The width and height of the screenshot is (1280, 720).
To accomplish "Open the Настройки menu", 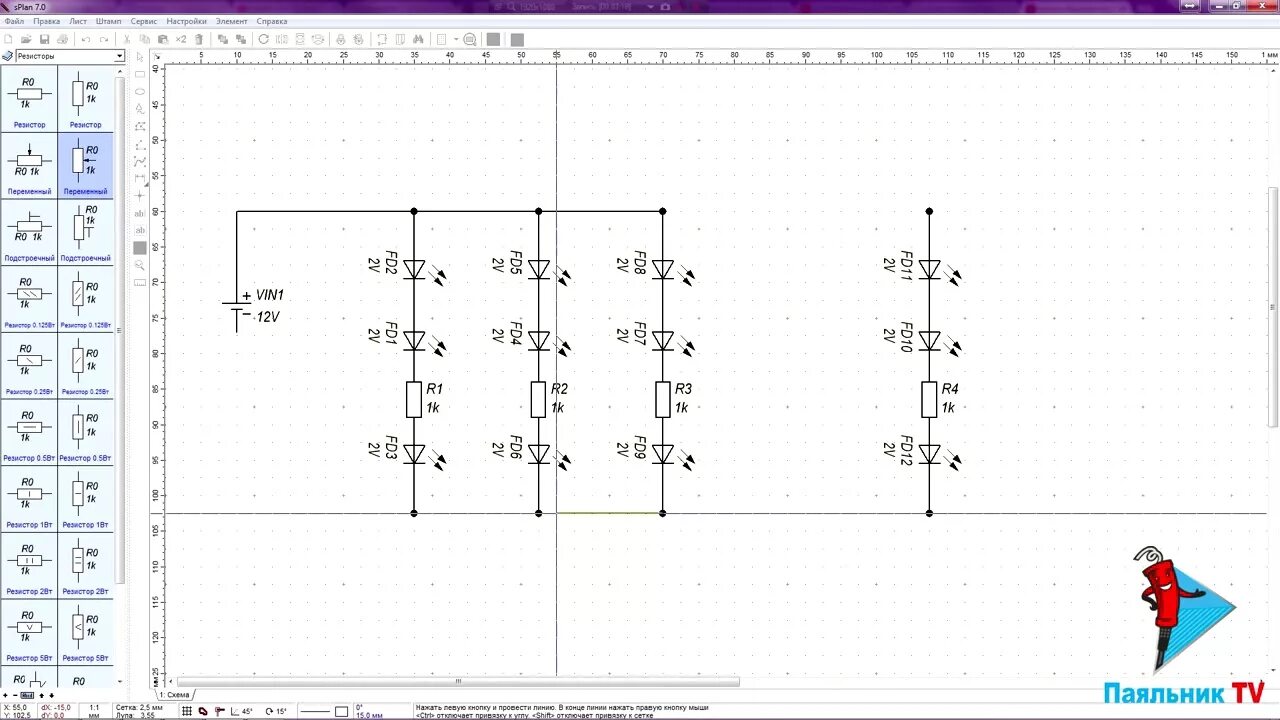I will point(186,21).
